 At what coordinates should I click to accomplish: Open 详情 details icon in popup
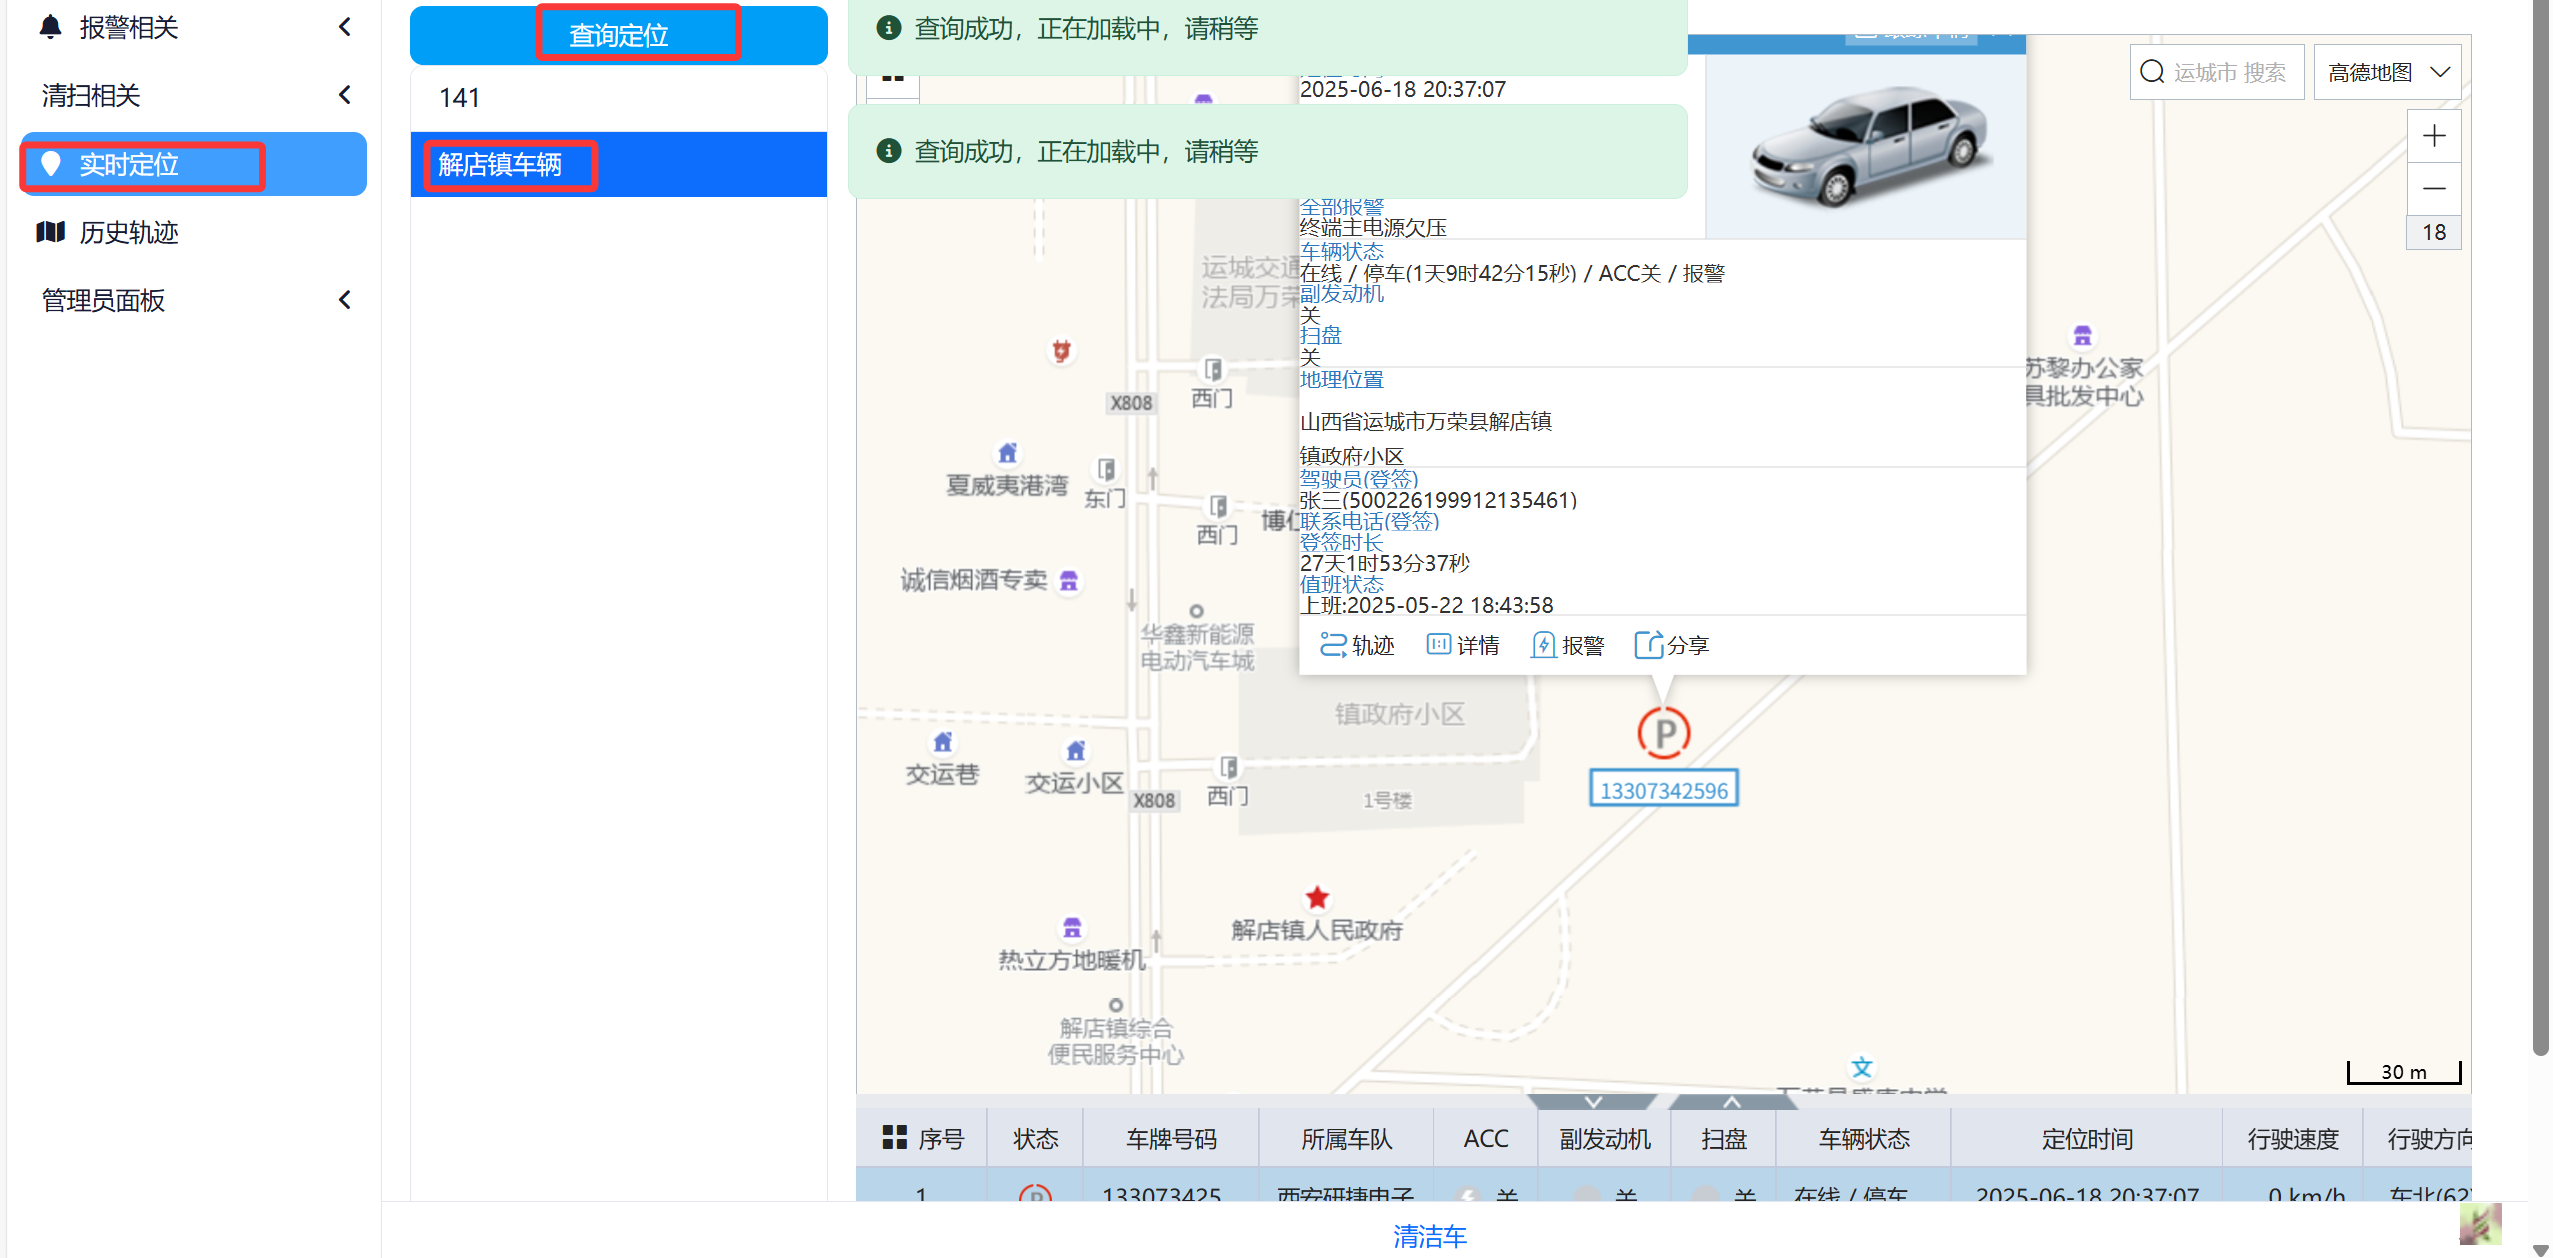(x=1438, y=645)
